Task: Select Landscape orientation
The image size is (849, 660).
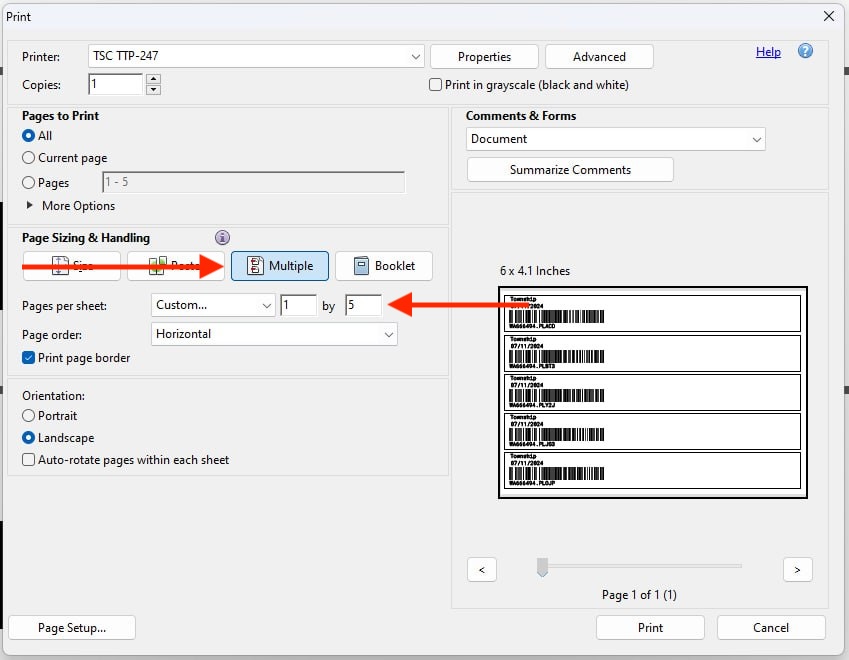Action: point(28,437)
